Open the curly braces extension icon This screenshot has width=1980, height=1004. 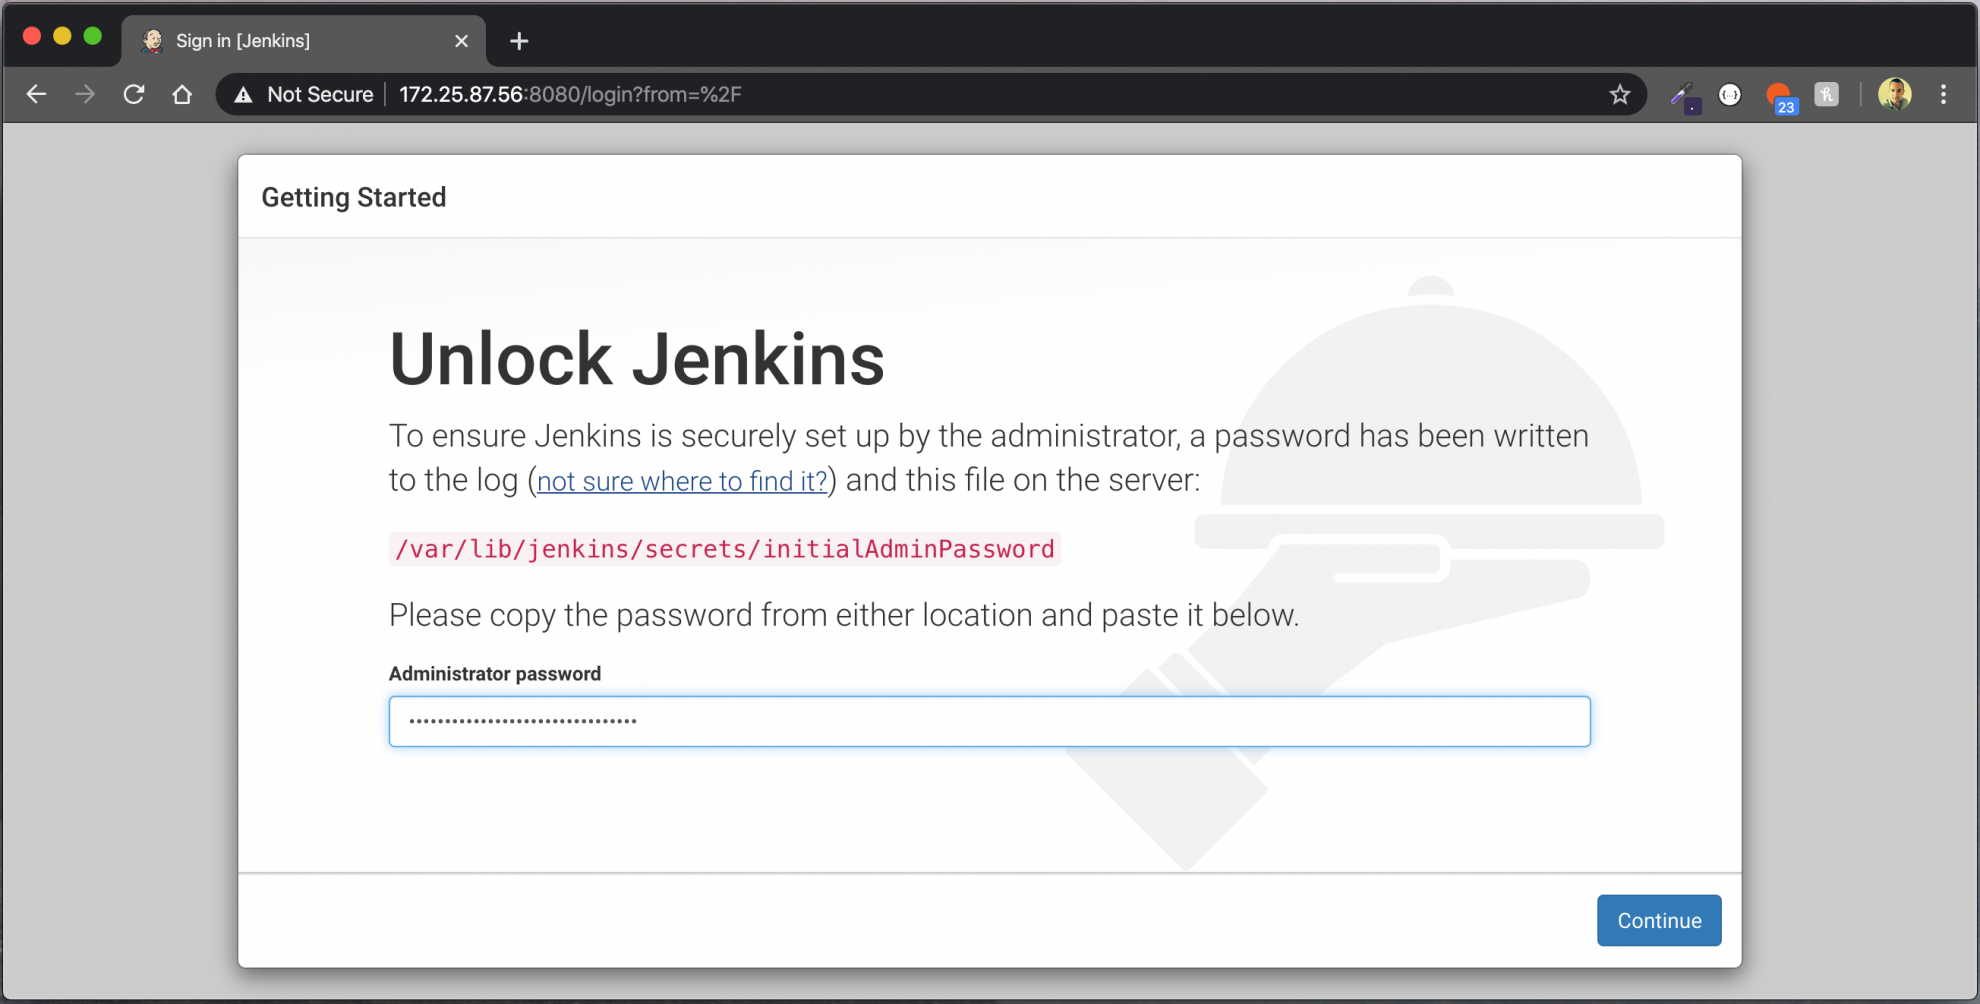[x=1730, y=95]
